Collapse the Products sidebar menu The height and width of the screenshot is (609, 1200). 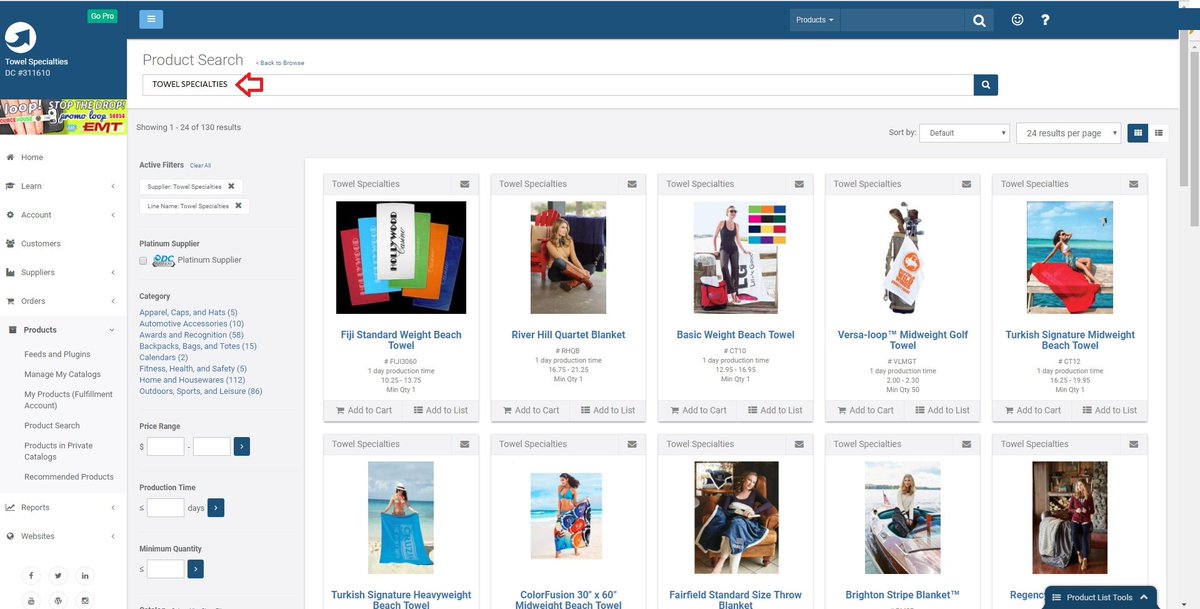(x=62, y=330)
